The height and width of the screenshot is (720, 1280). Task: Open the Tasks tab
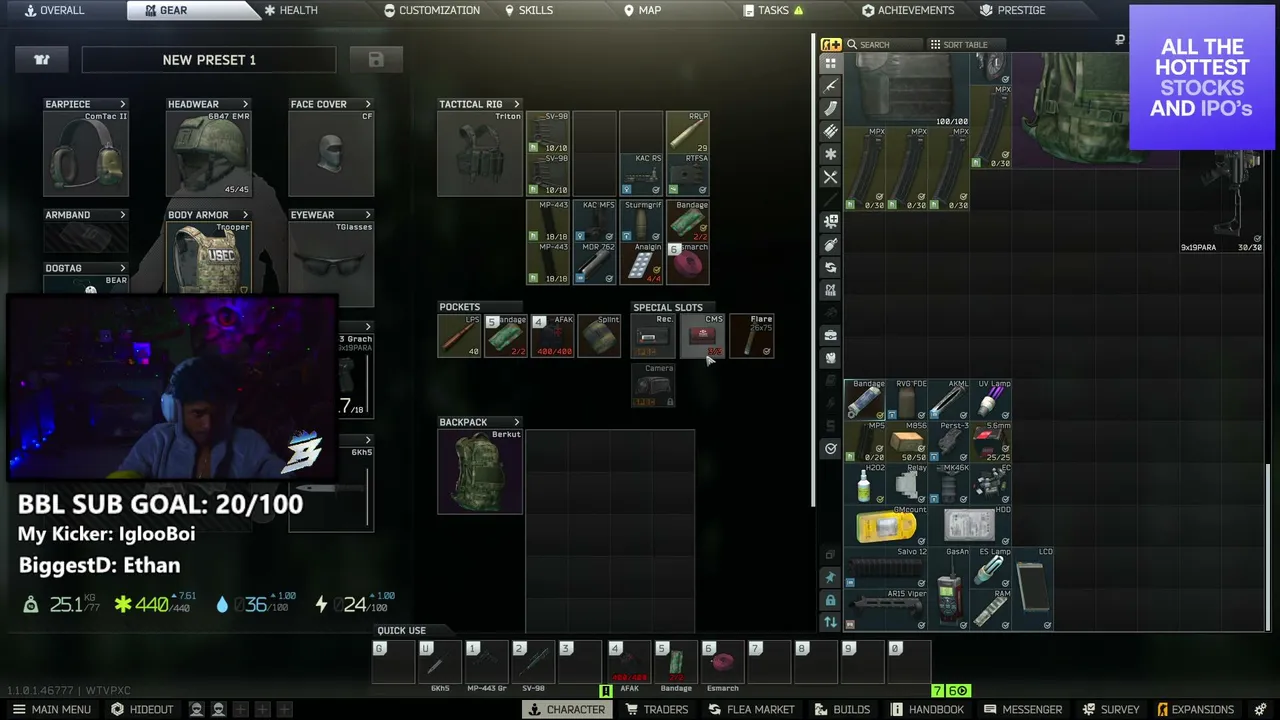(774, 10)
